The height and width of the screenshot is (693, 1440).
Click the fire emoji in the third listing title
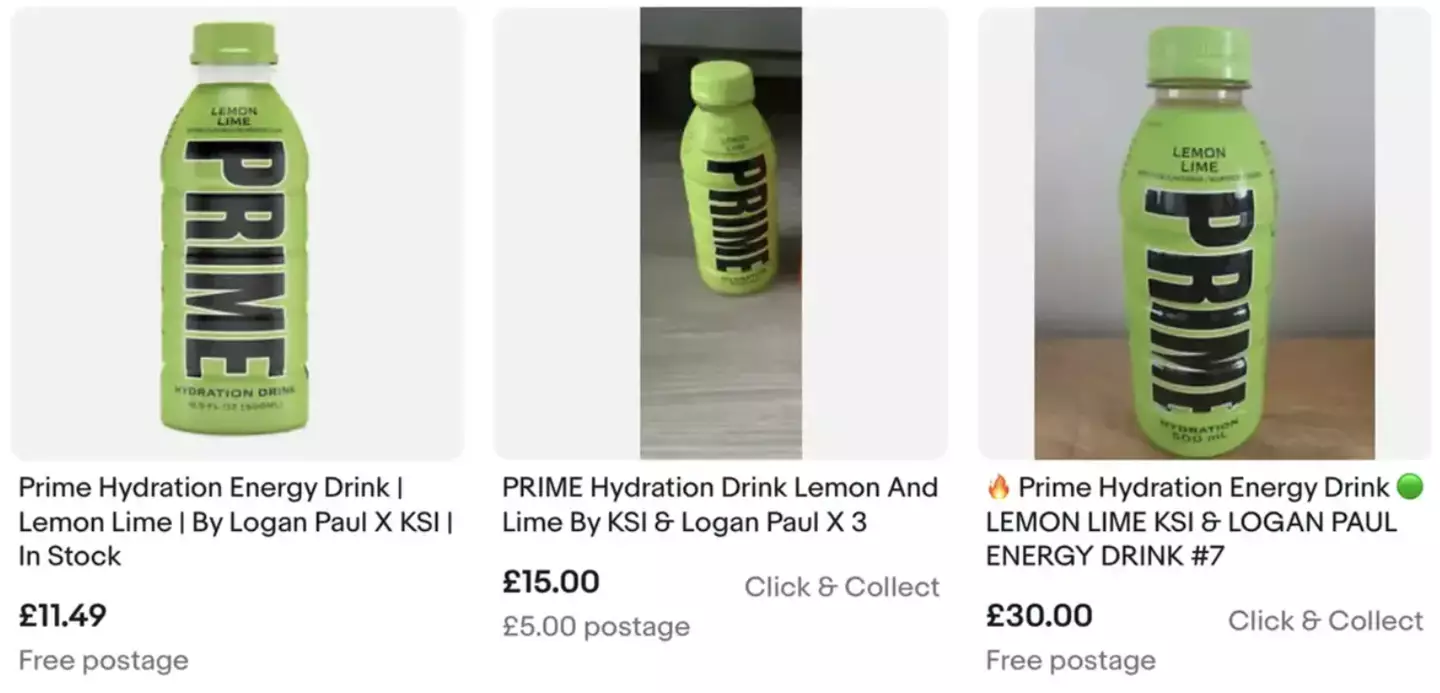coord(998,487)
